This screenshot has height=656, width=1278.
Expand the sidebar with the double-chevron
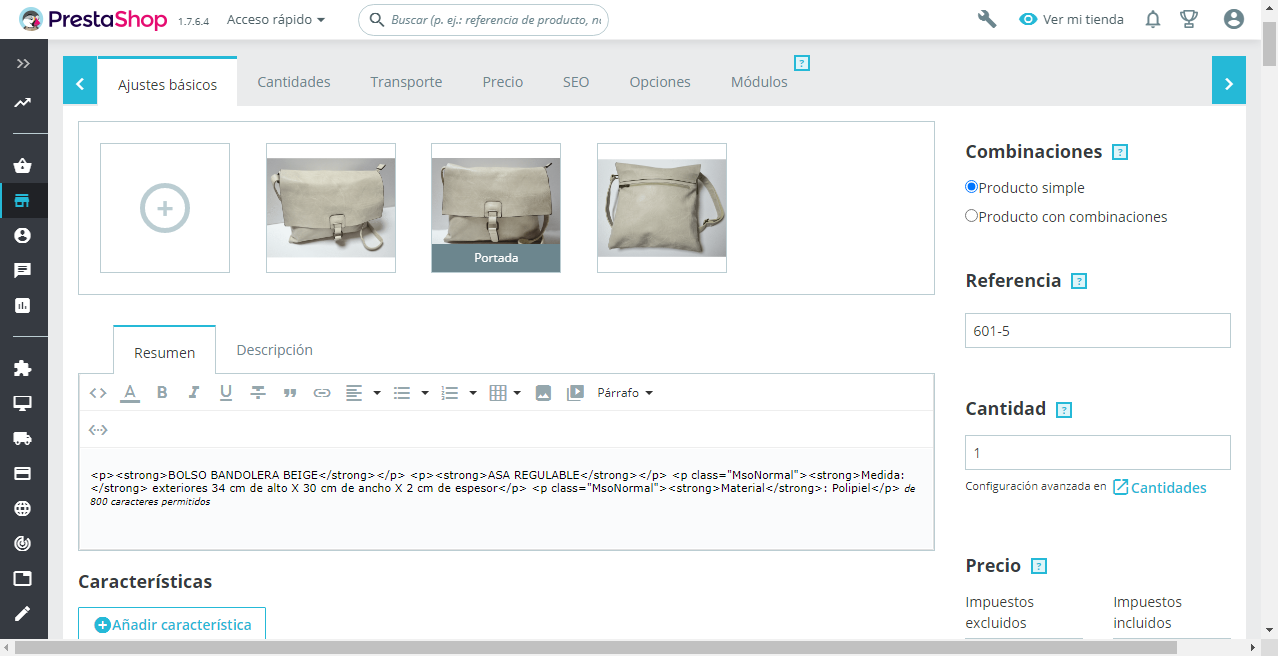click(23, 64)
